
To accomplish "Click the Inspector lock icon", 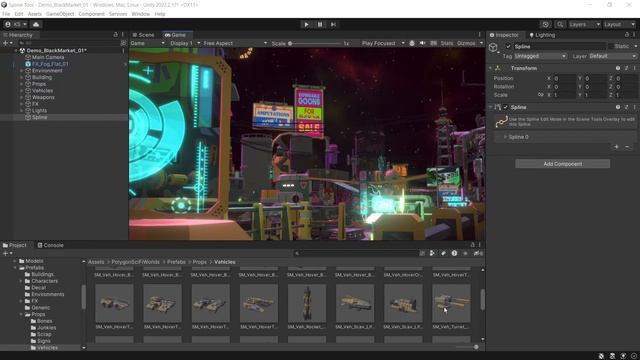I will tap(627, 35).
